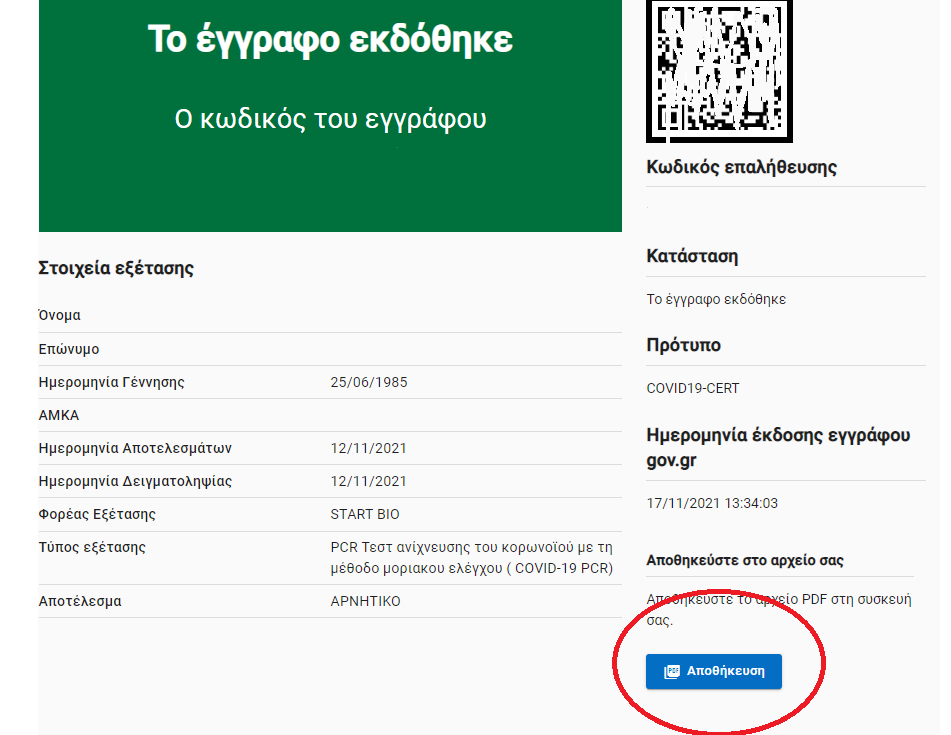Select the birth date value 25/06/1985
Image resolution: width=951 pixels, height=735 pixels.
[369, 382]
